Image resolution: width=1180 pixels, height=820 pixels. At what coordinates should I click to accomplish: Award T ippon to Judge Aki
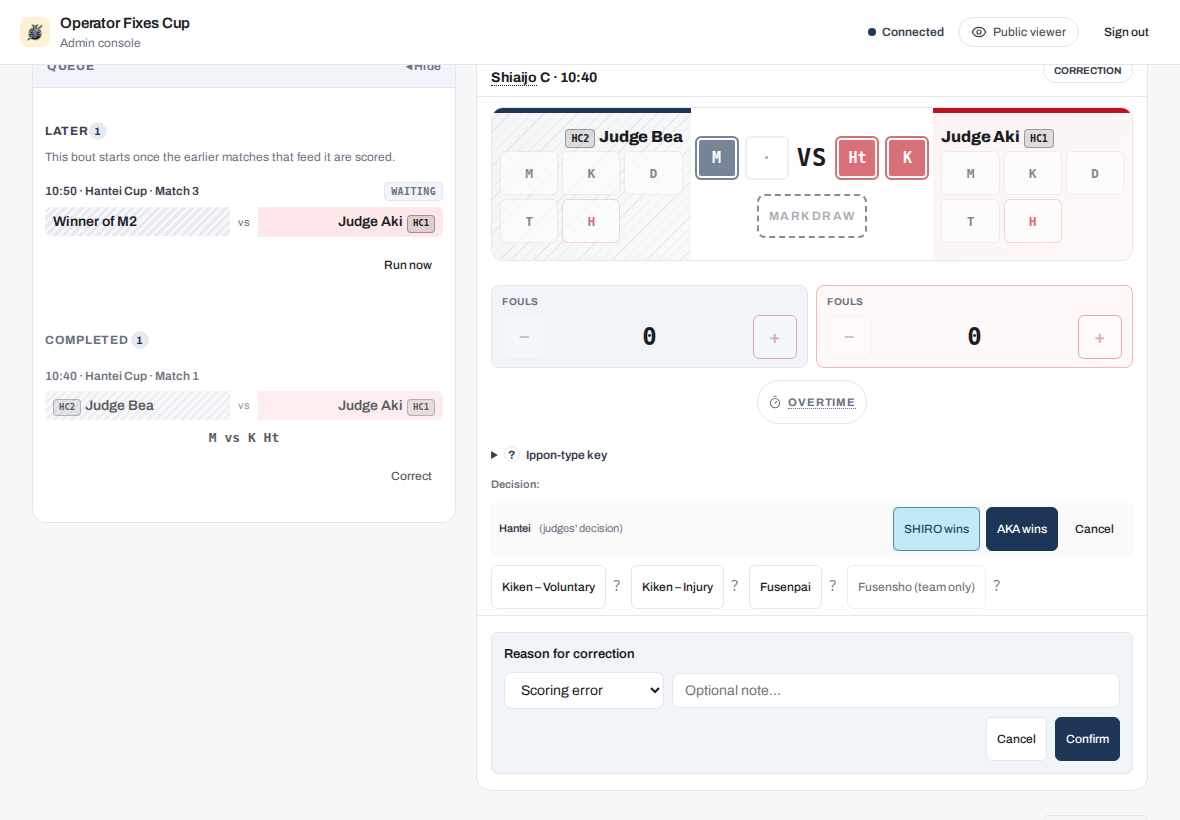click(971, 221)
